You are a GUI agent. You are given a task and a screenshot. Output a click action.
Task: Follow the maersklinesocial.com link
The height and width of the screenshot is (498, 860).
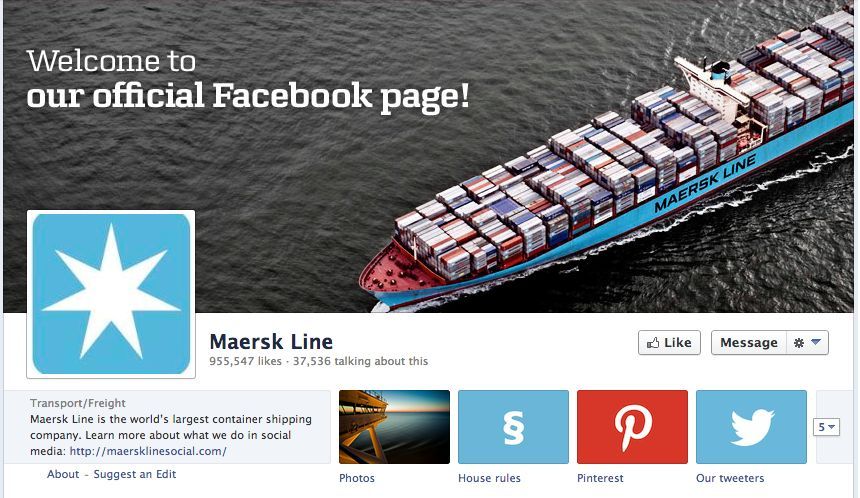pos(148,451)
